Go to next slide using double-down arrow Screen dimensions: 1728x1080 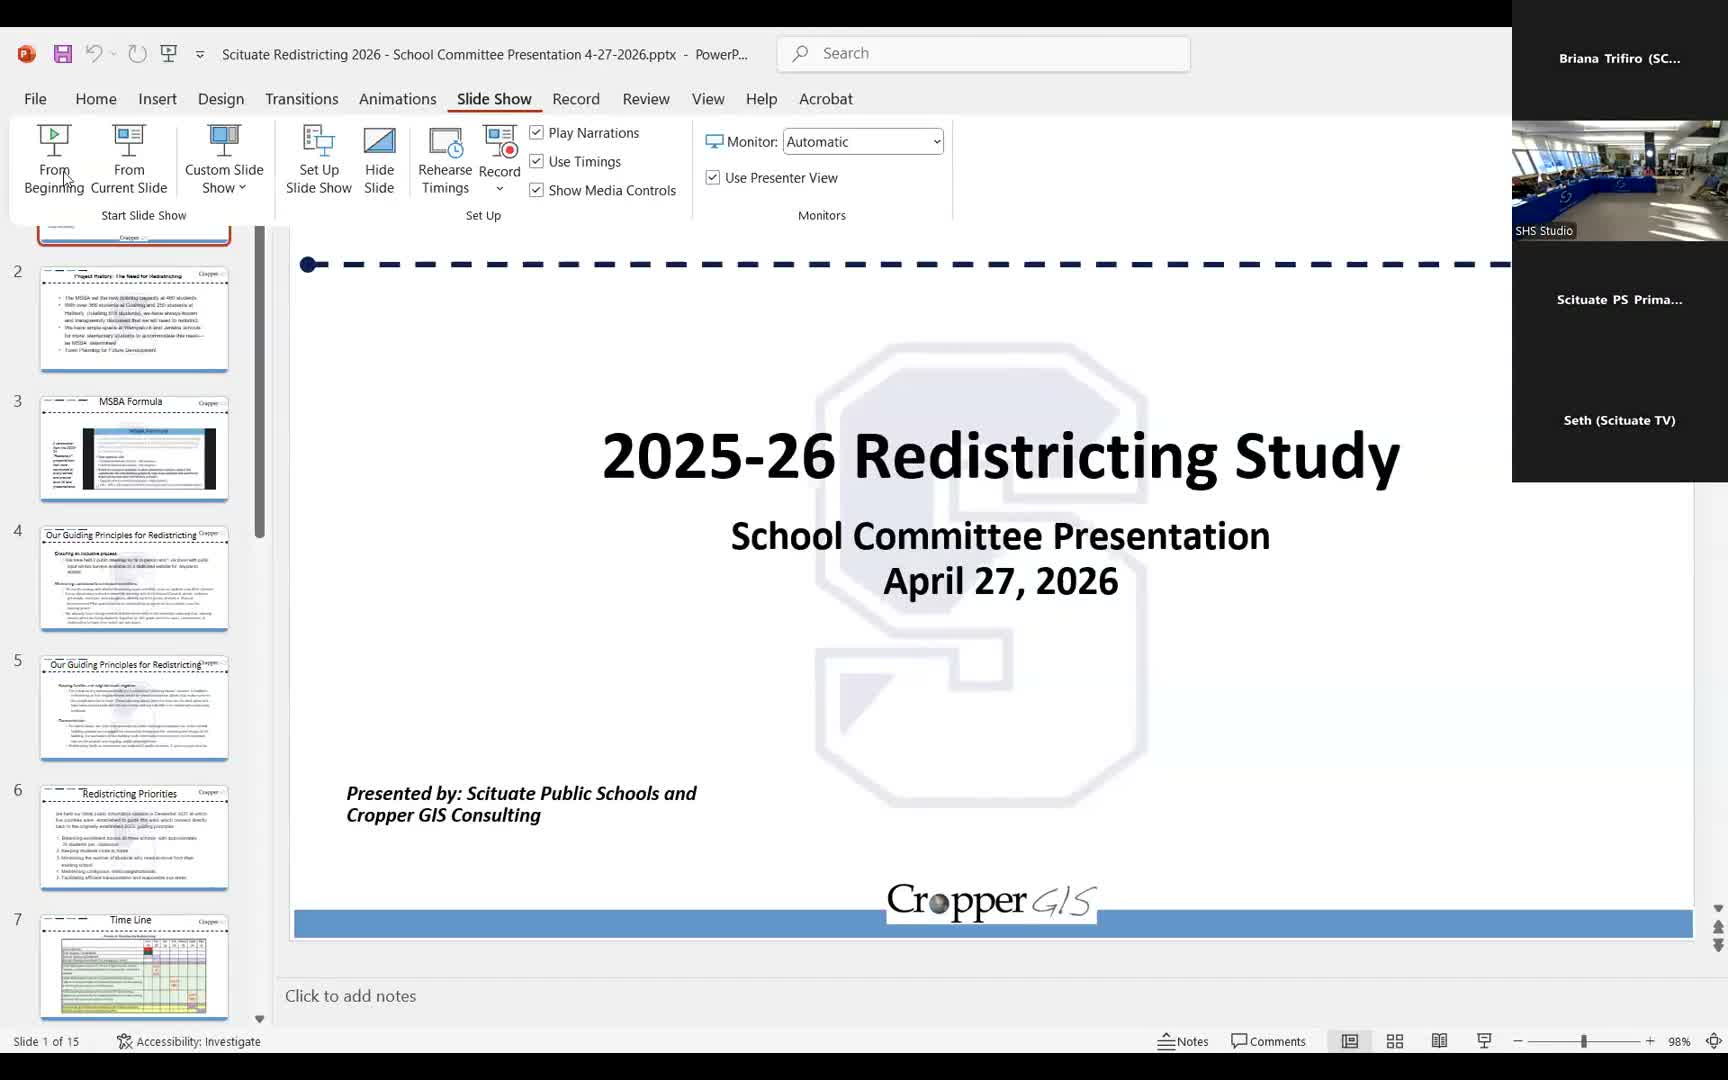click(1718, 945)
